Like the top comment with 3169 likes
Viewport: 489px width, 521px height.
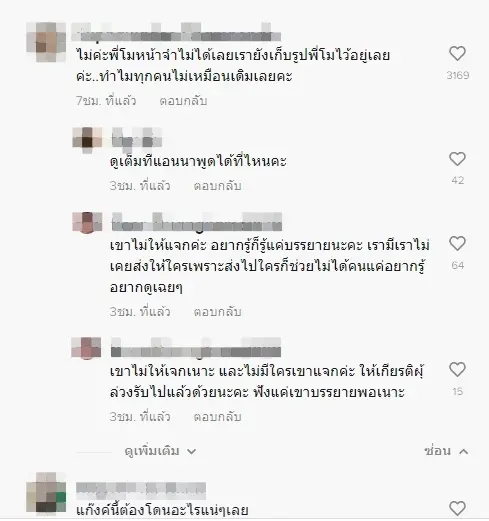(457, 54)
